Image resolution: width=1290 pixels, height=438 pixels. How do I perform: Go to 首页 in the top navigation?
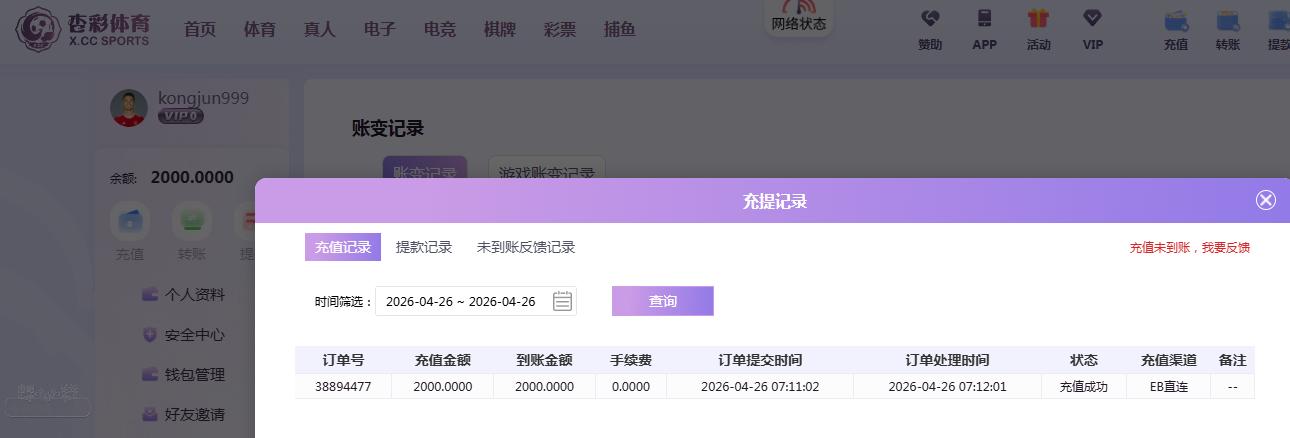tap(200, 29)
